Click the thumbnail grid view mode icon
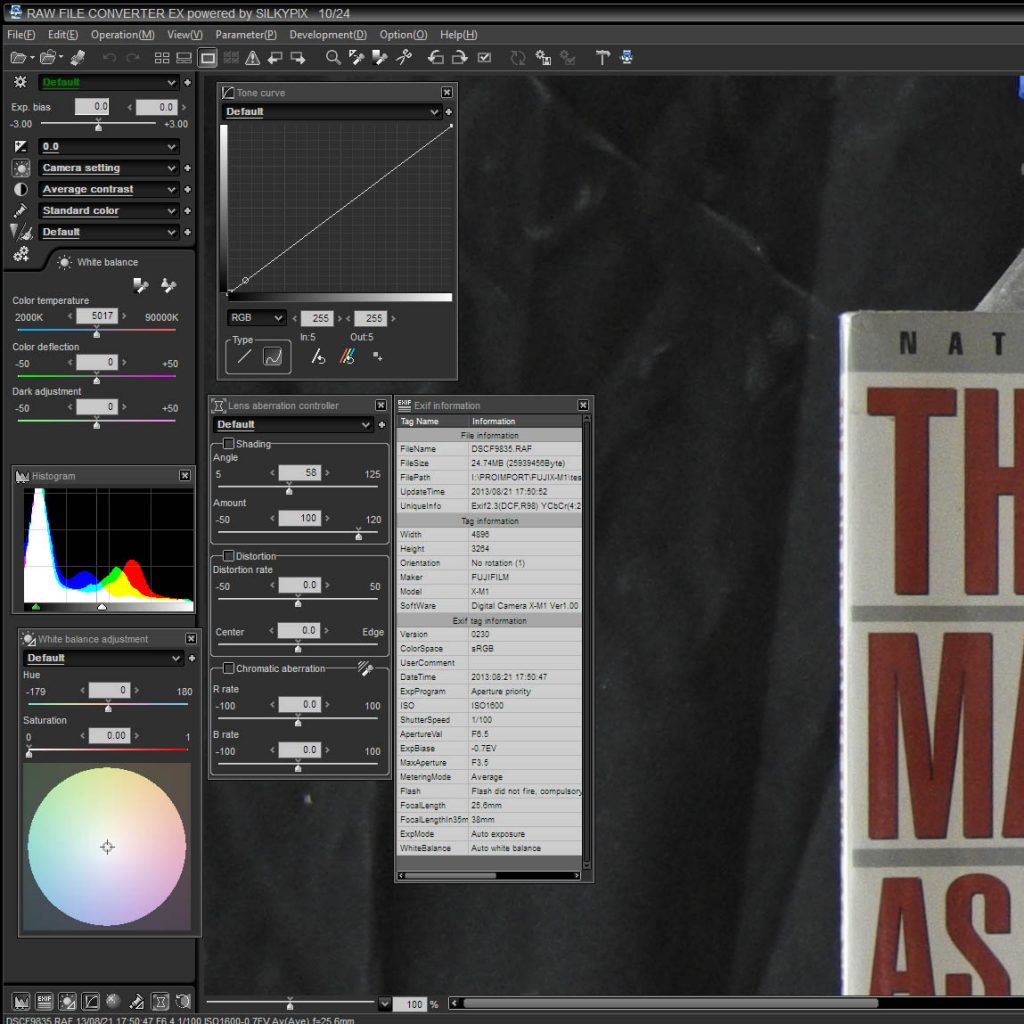The image size is (1024, 1024). [x=161, y=58]
